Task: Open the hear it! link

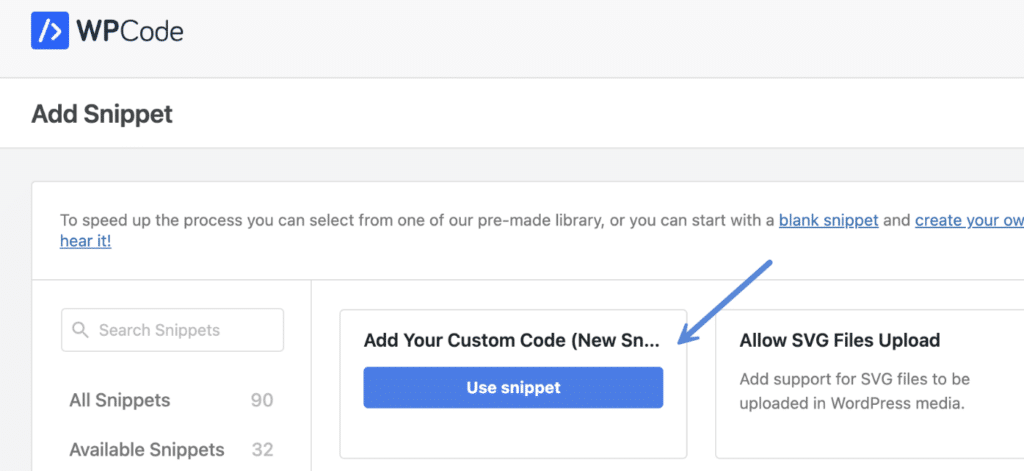Action: tap(86, 241)
